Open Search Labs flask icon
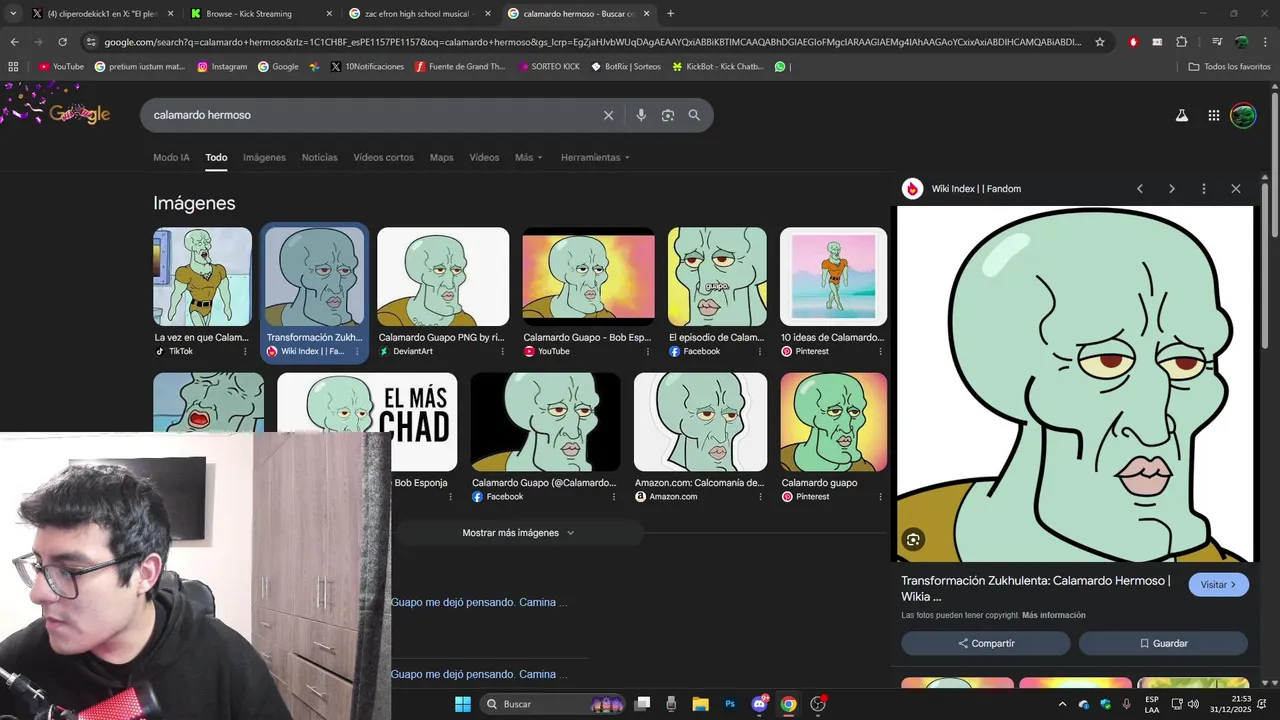This screenshot has width=1280, height=720. pyautogui.click(x=1182, y=115)
